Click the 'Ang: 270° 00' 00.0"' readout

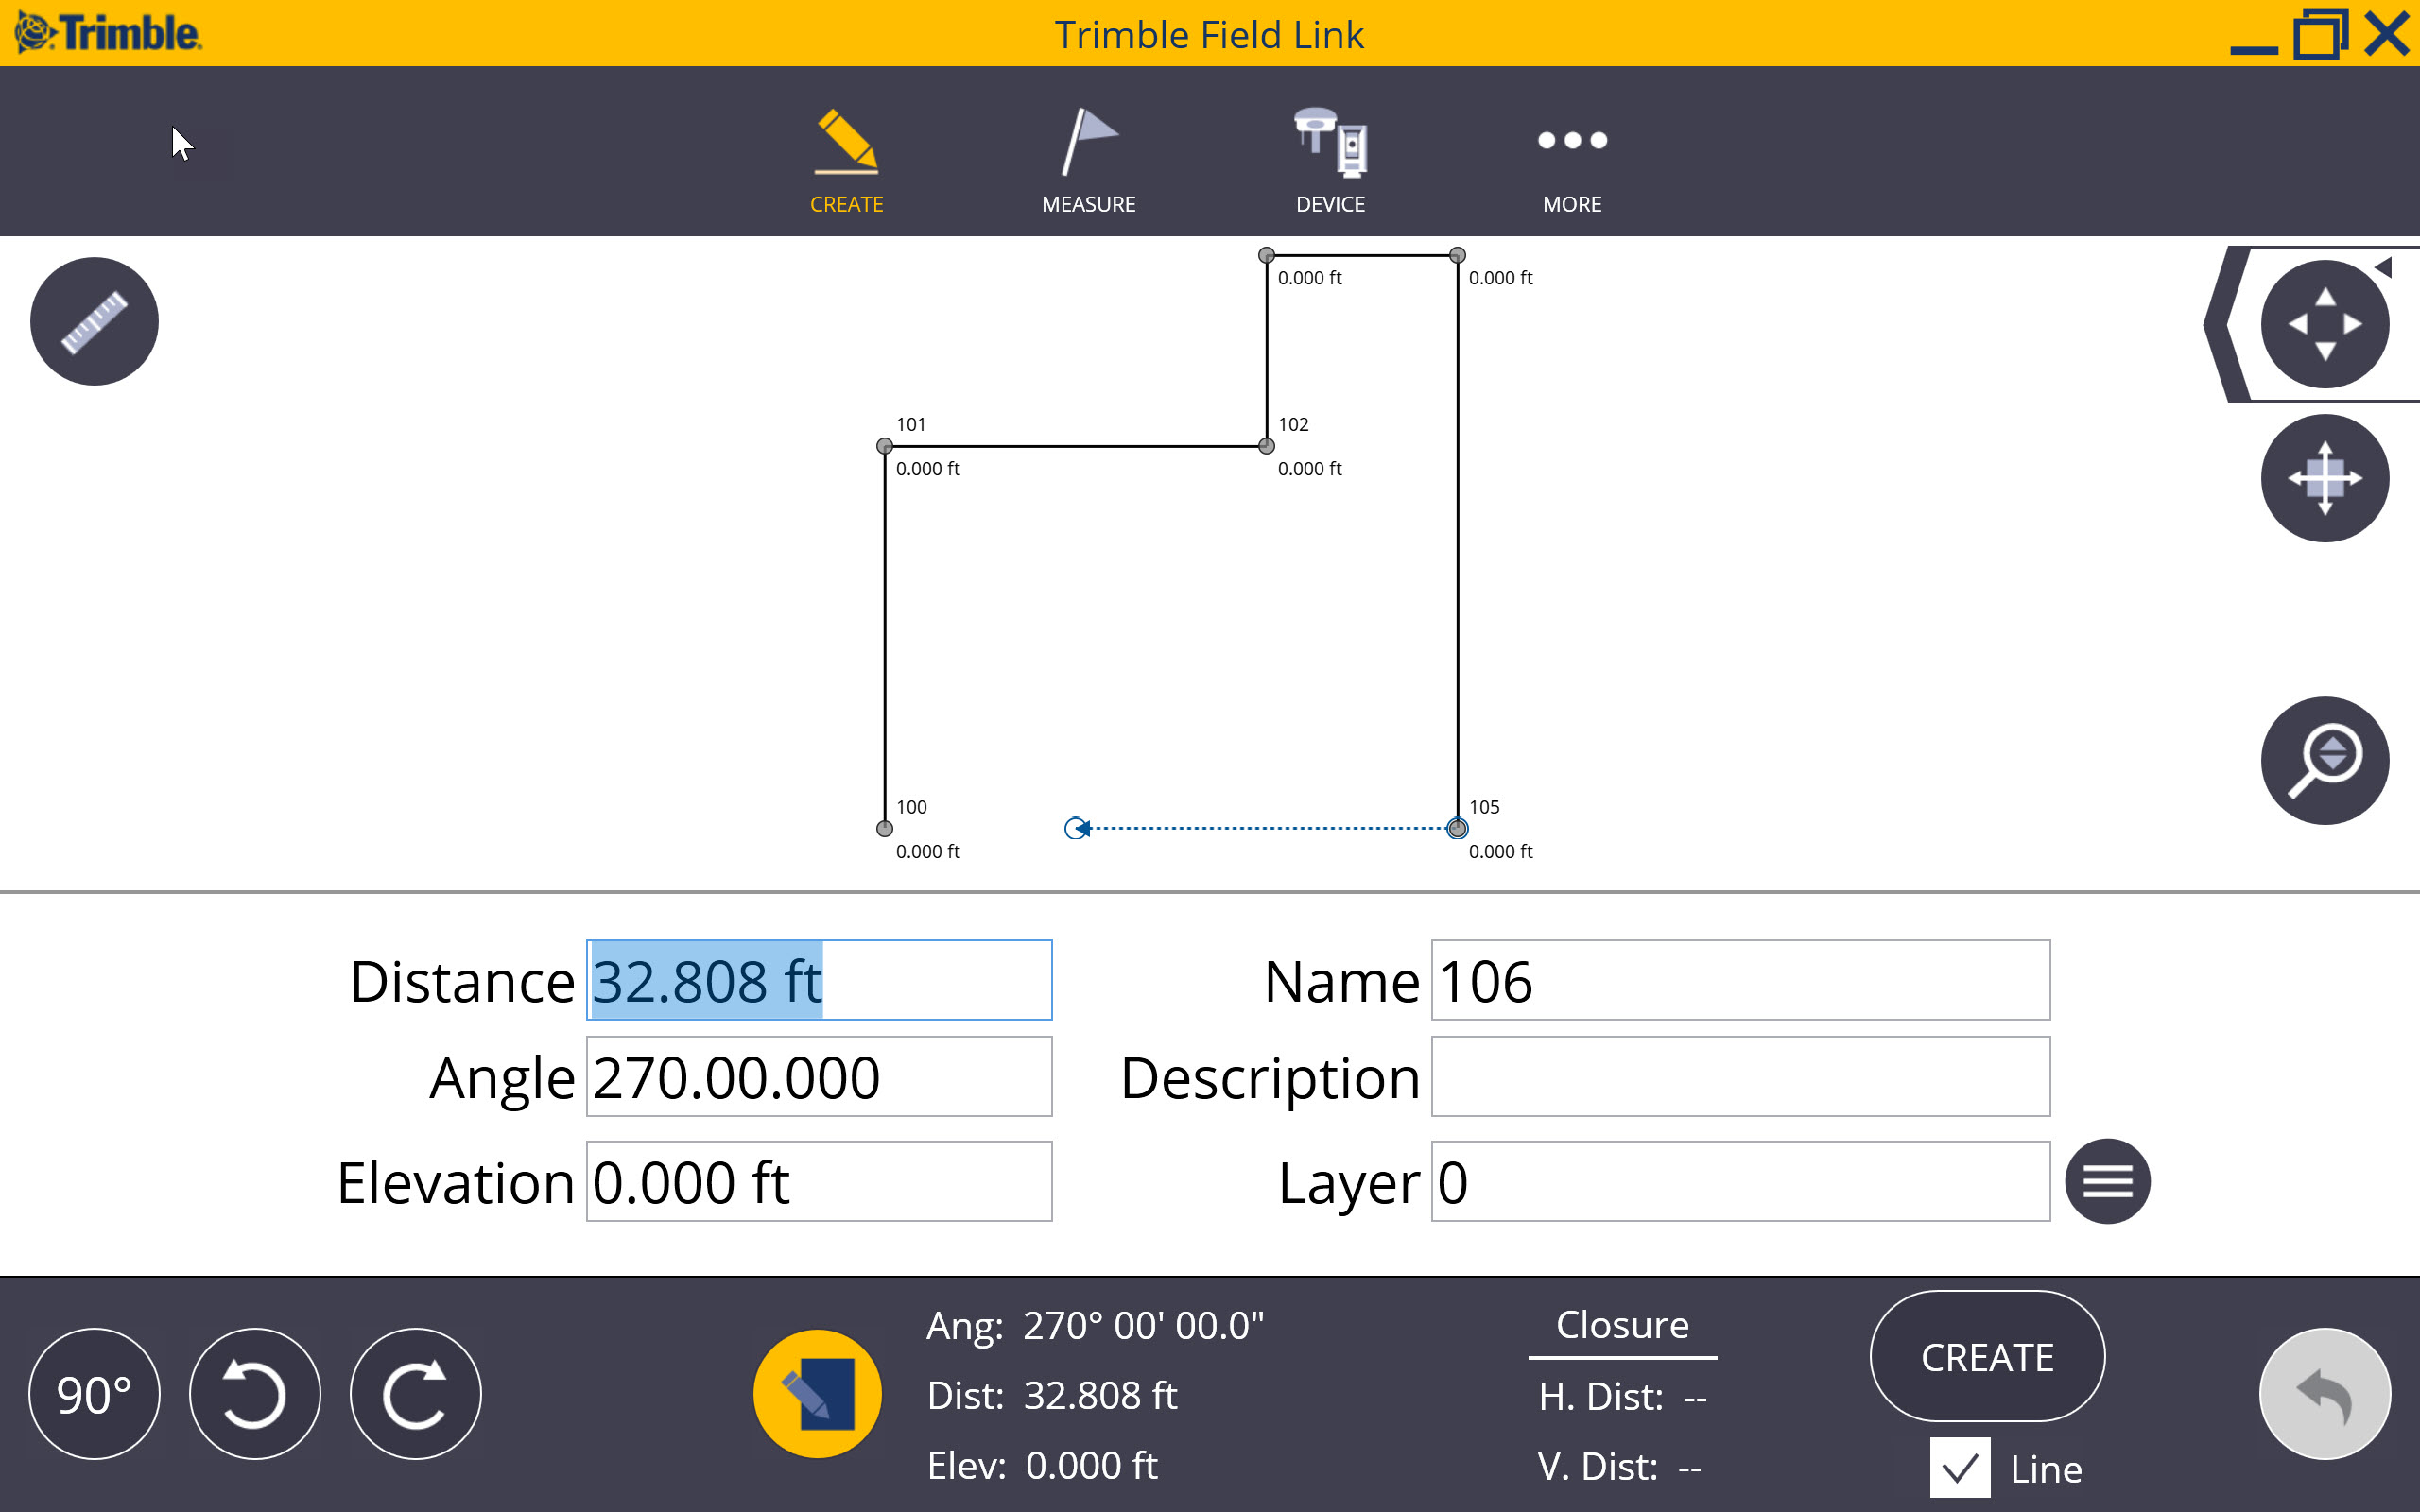[1095, 1325]
